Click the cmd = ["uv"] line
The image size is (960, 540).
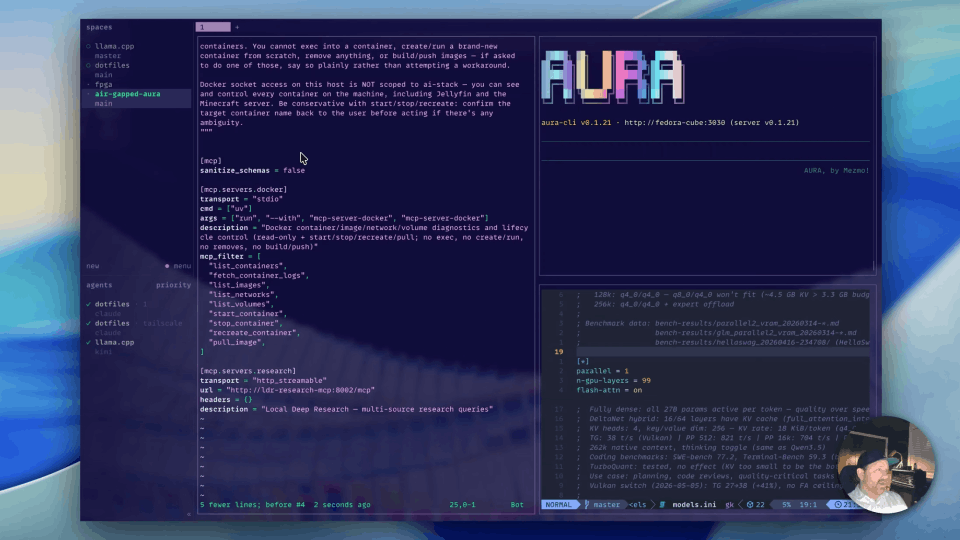click(226, 208)
